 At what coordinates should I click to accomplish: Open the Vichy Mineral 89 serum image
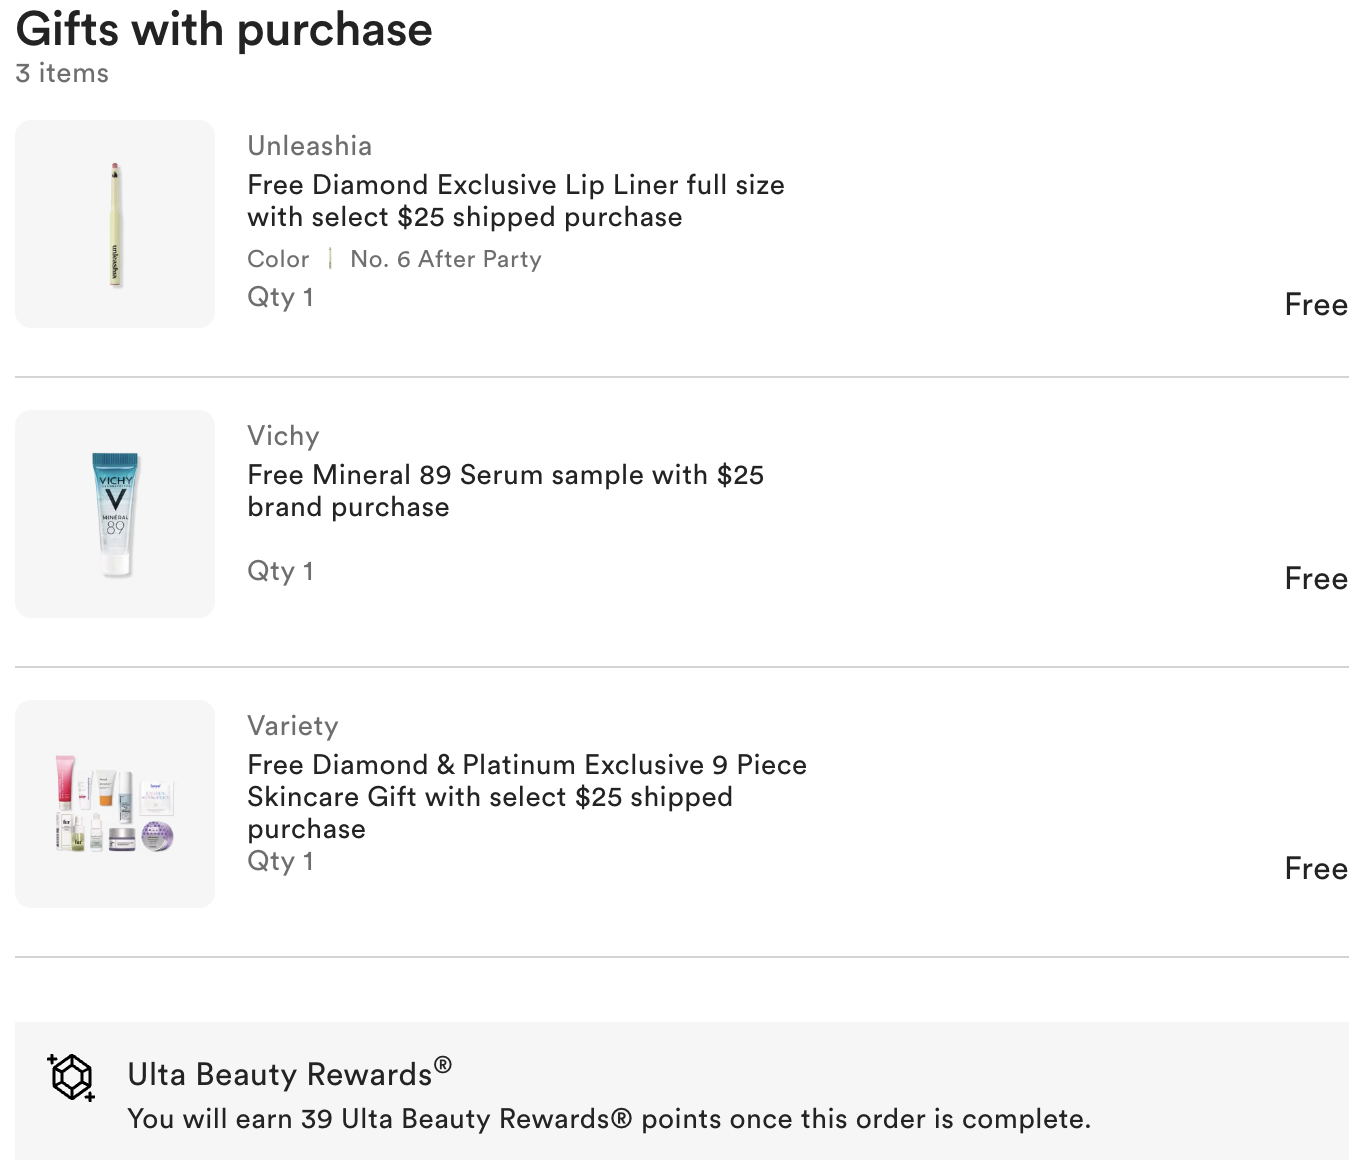115,514
